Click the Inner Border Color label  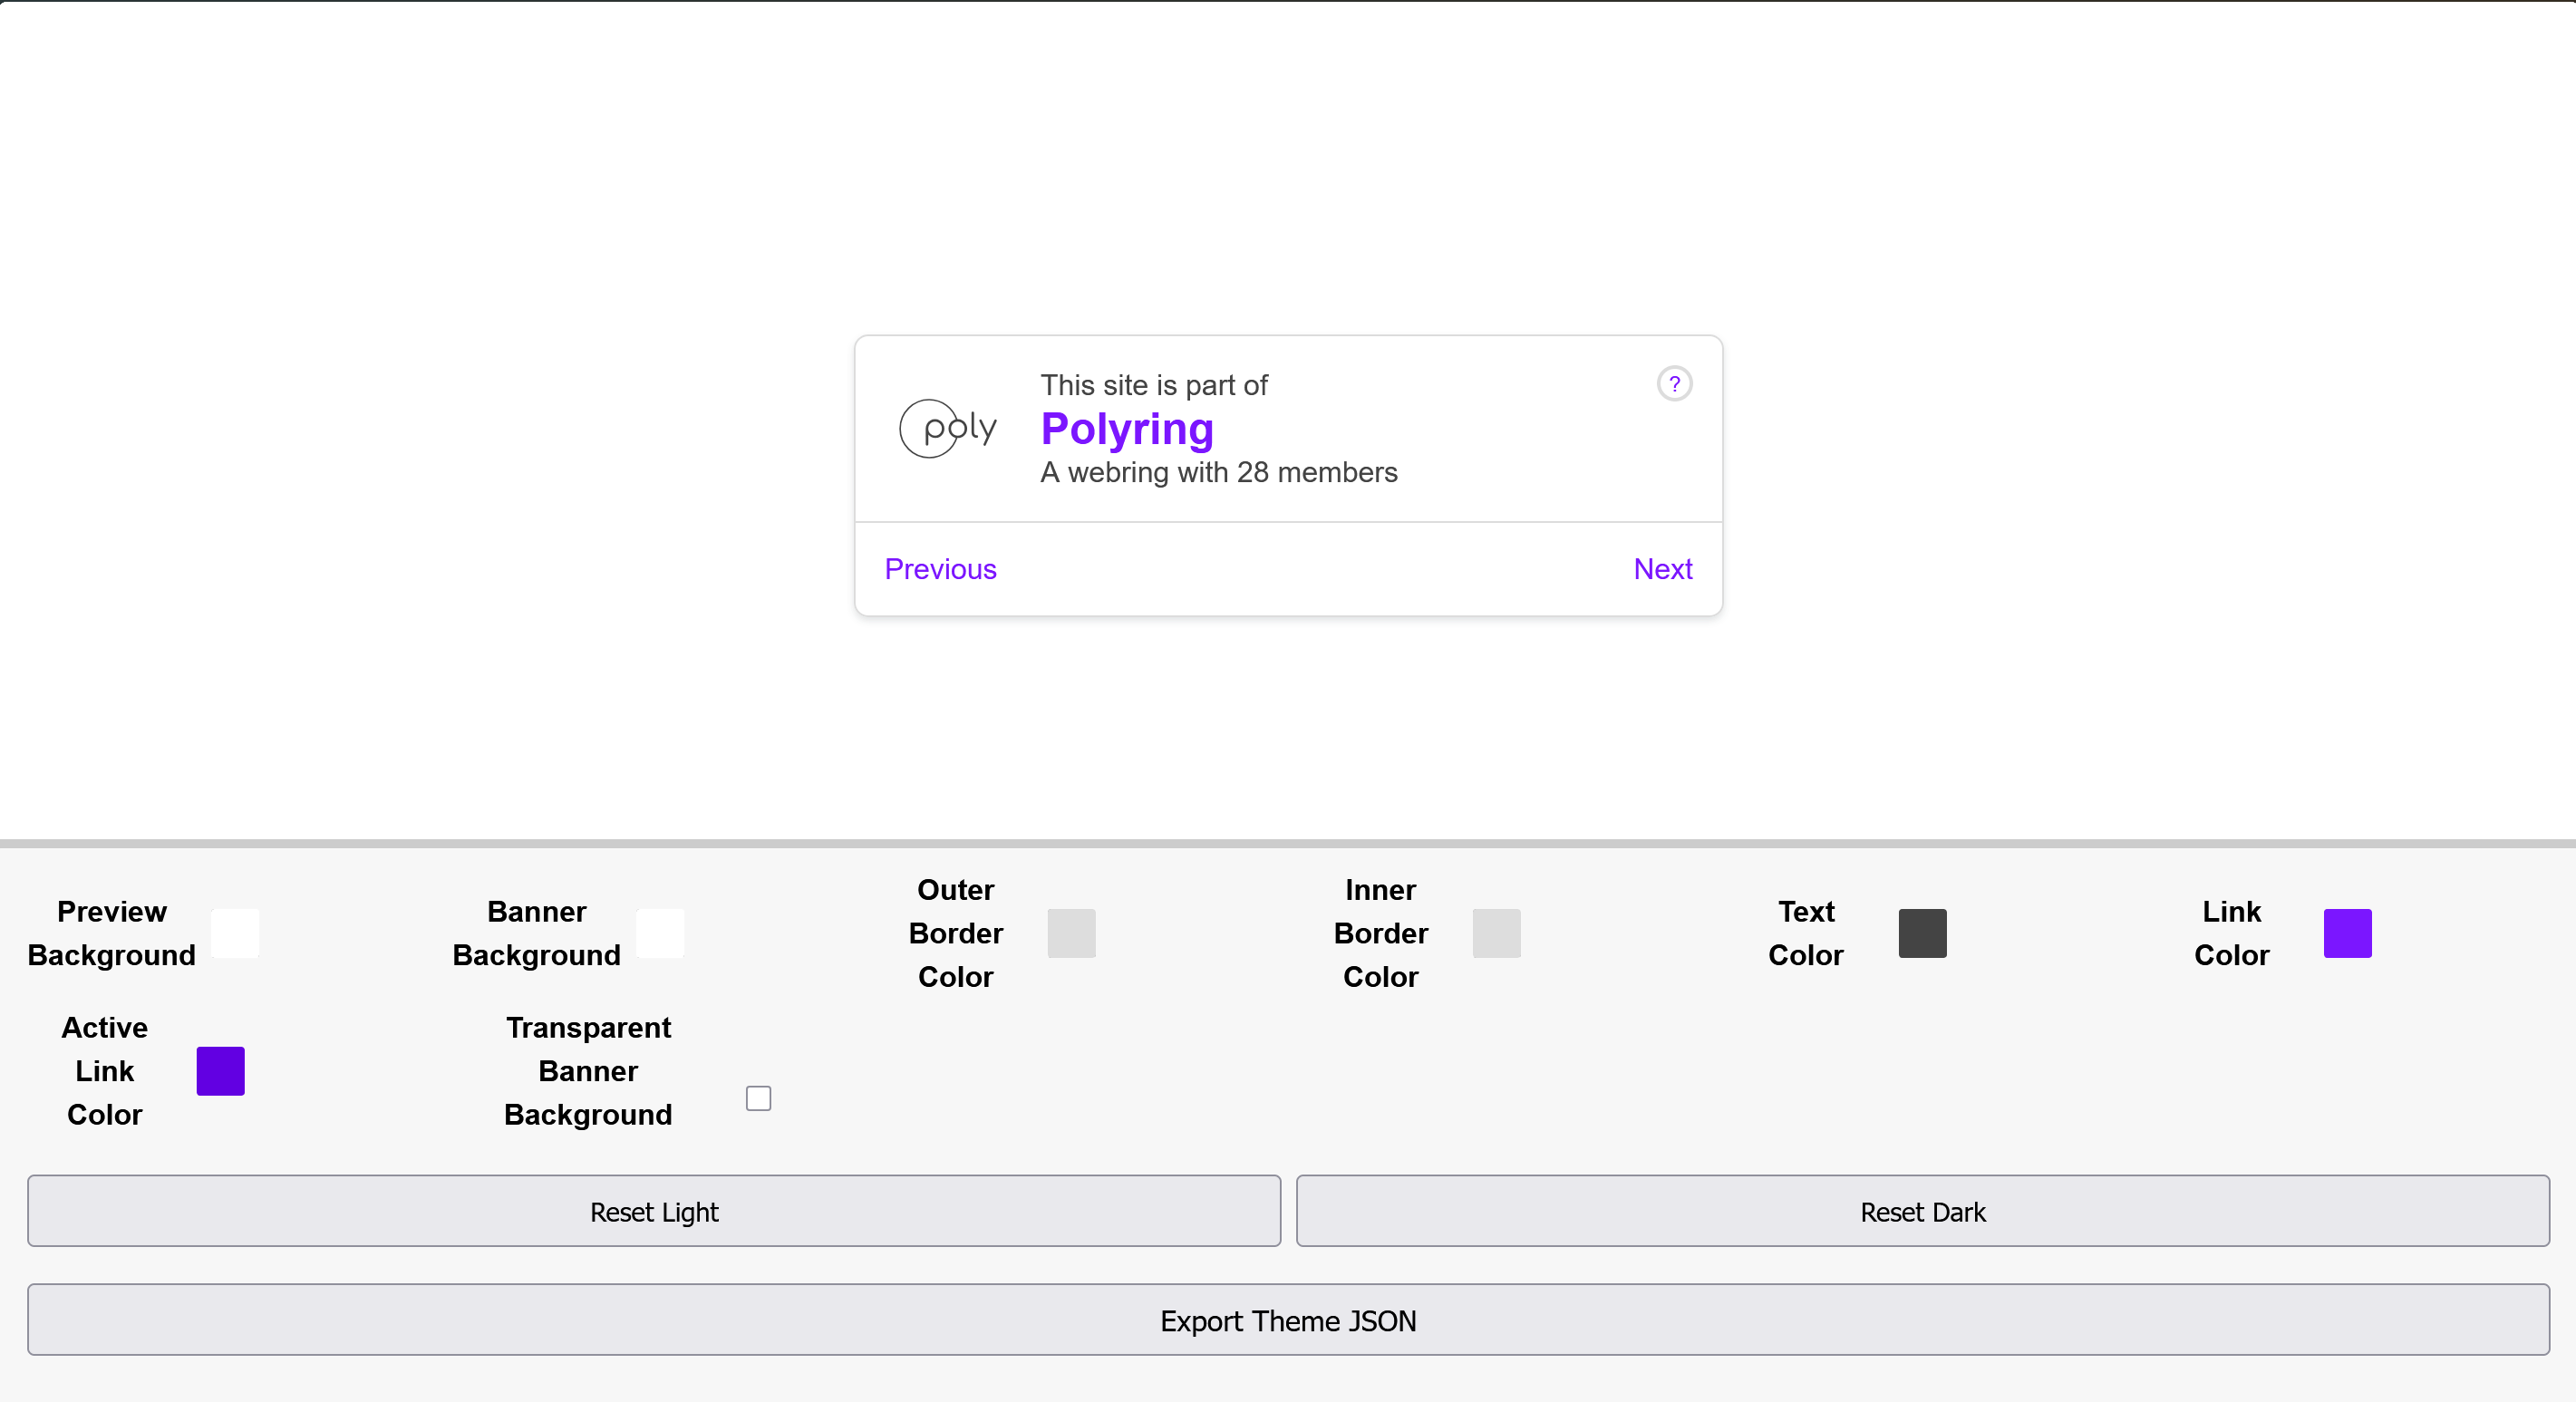1380,933
